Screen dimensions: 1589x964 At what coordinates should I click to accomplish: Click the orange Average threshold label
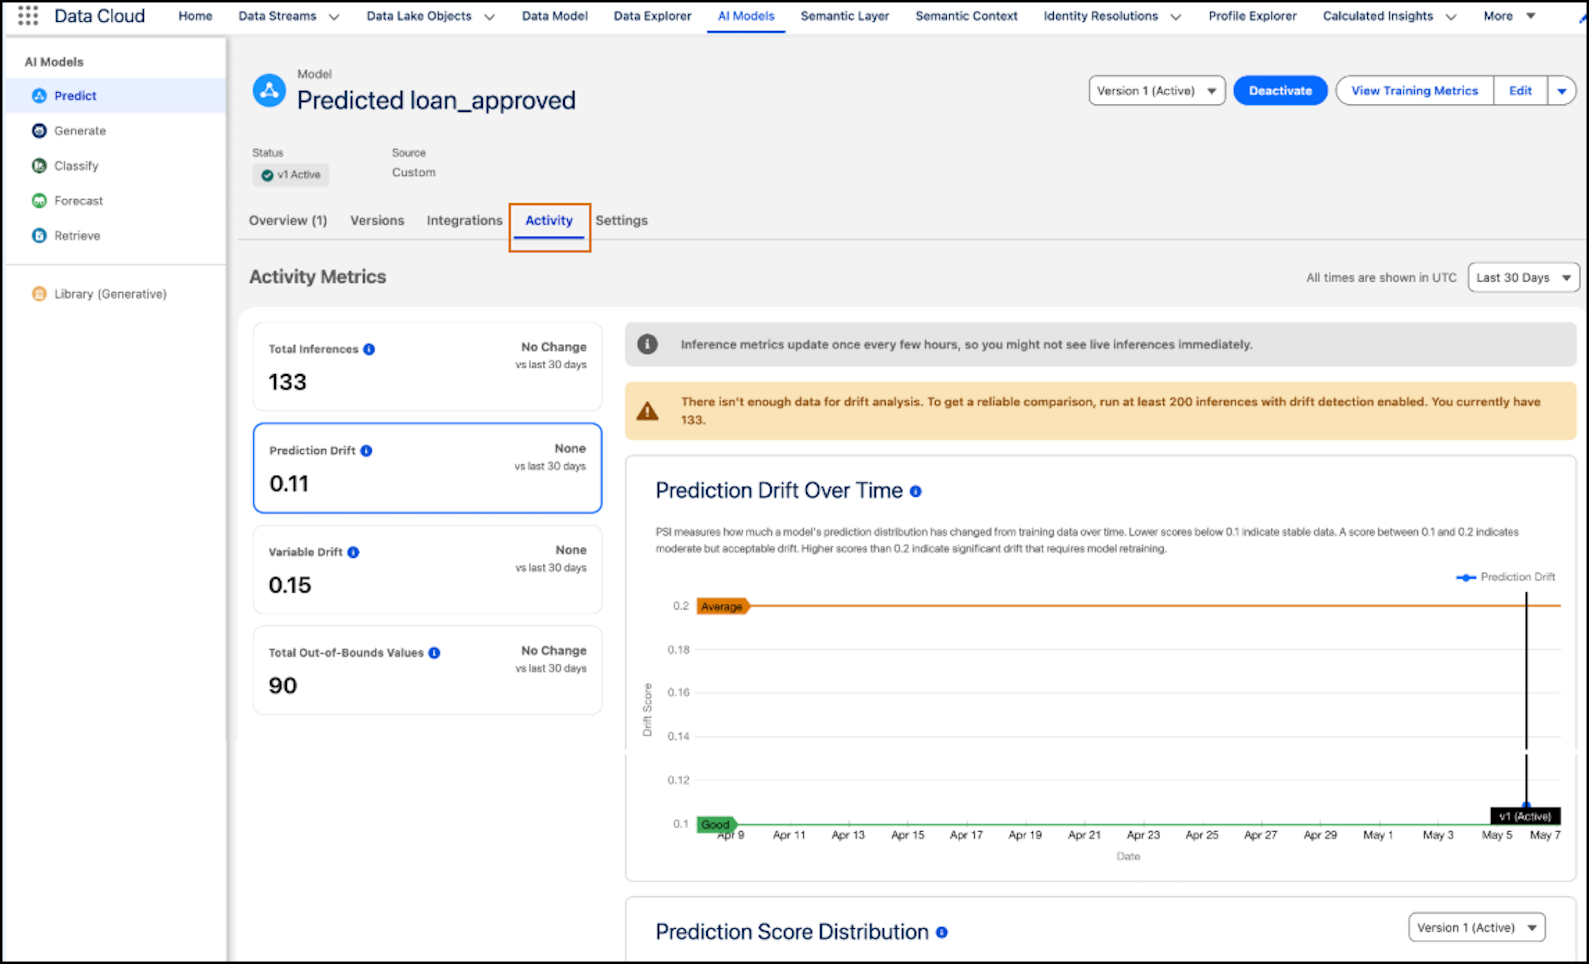pos(722,606)
